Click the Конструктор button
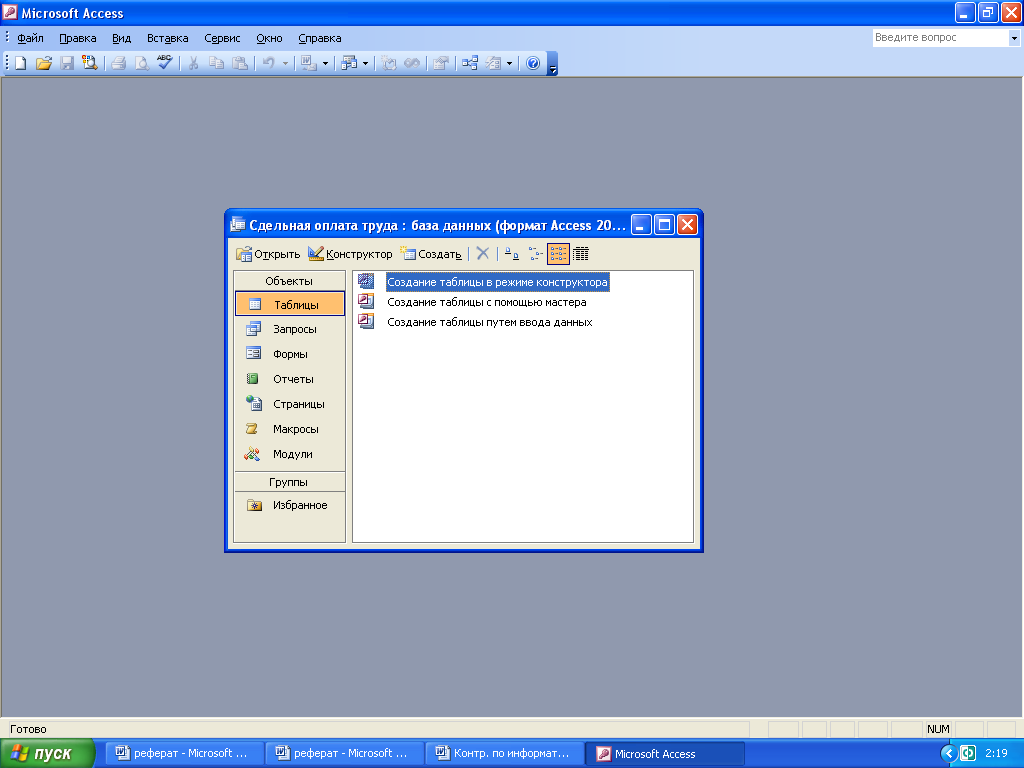 coord(350,254)
